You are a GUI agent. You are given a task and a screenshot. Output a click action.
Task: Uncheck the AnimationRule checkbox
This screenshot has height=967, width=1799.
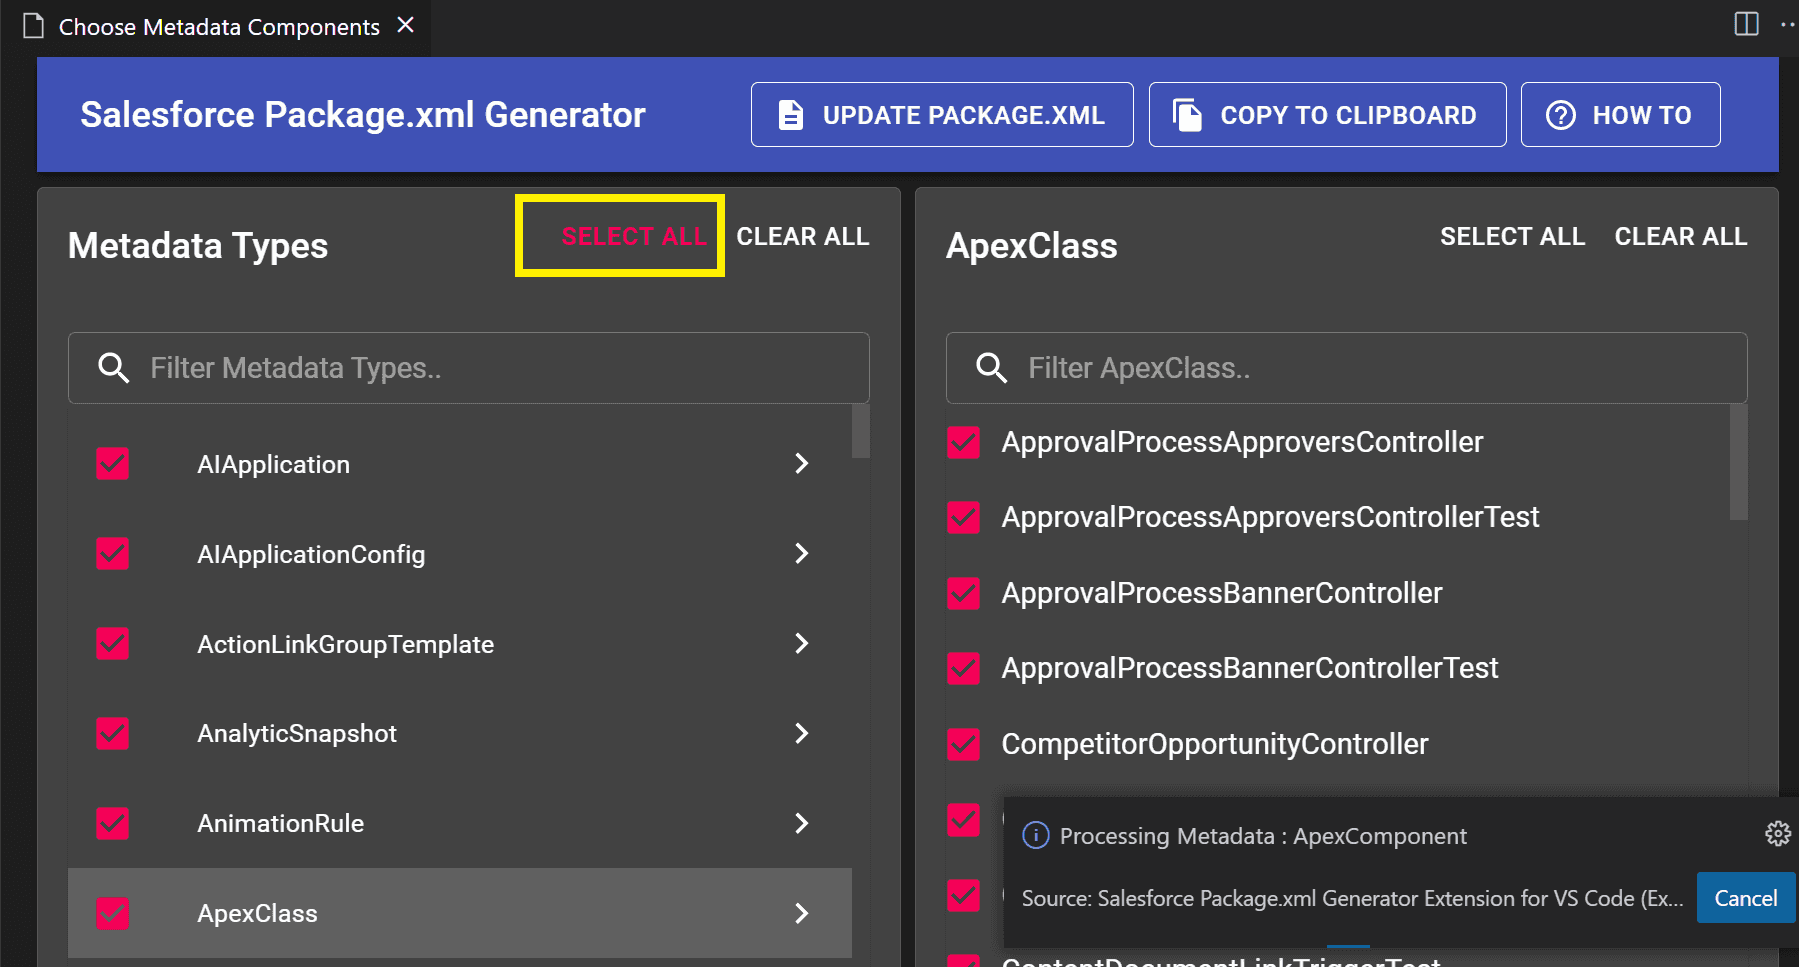113,824
